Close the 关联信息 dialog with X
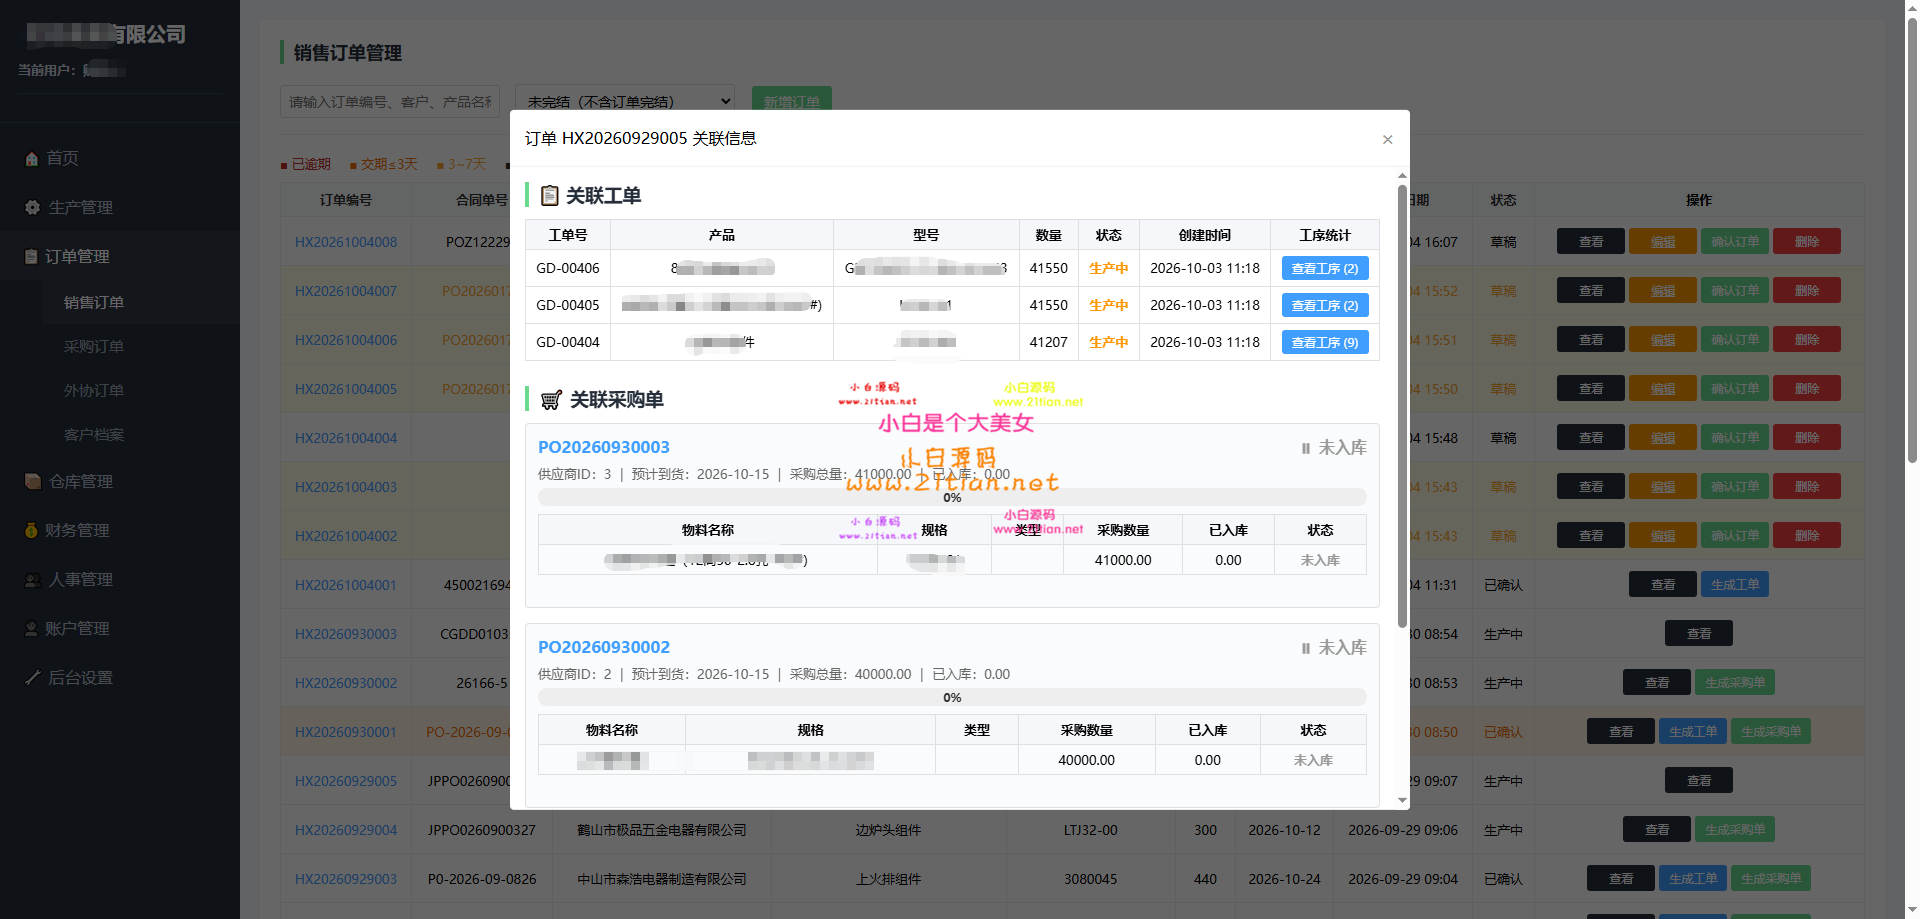This screenshot has width=1920, height=919. [x=1387, y=140]
